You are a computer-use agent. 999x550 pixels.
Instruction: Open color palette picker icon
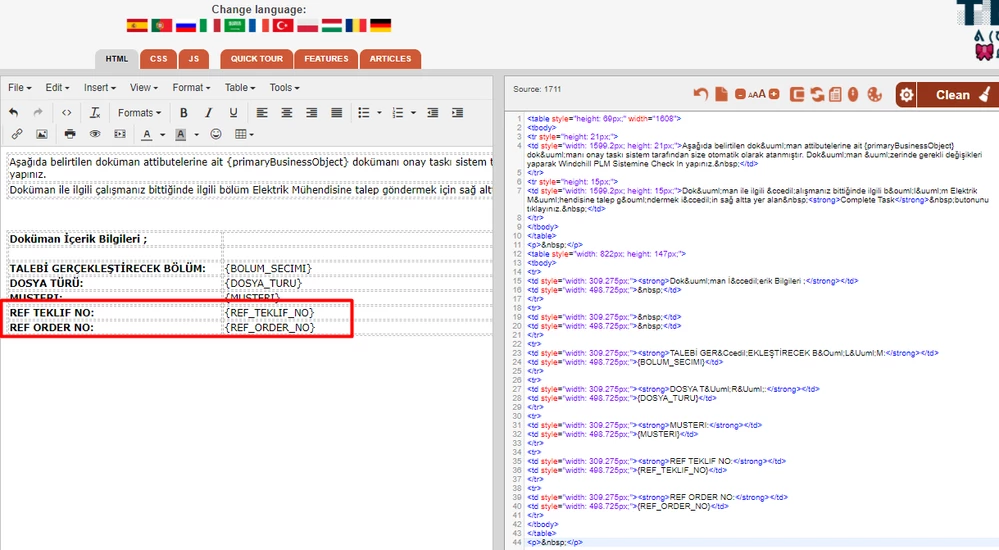875,94
